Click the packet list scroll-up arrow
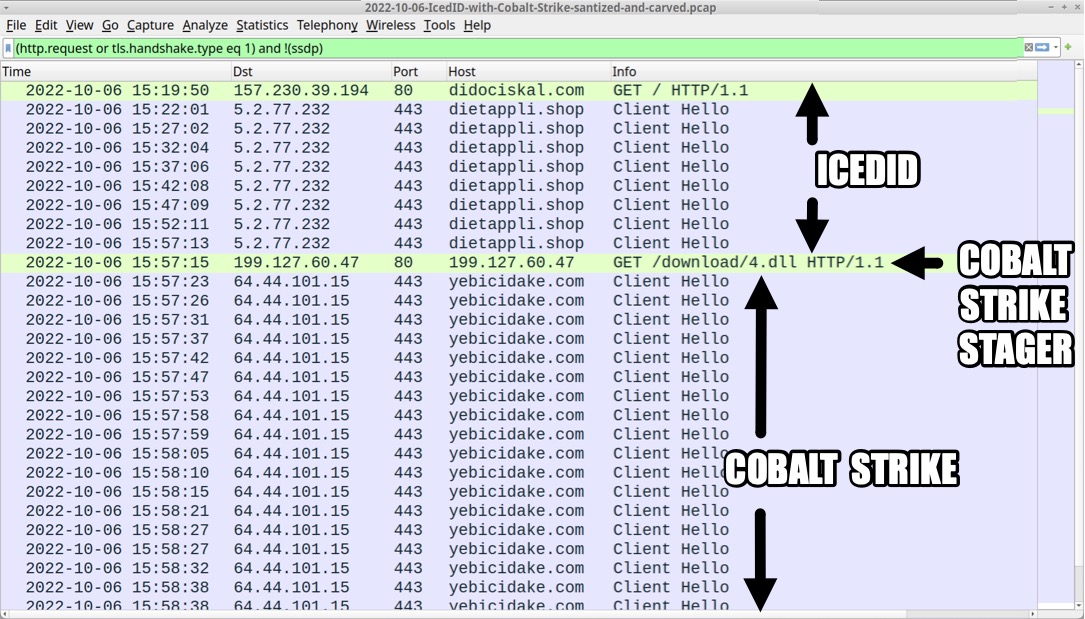Image resolution: width=1085 pixels, height=619 pixels. [x=1079, y=65]
